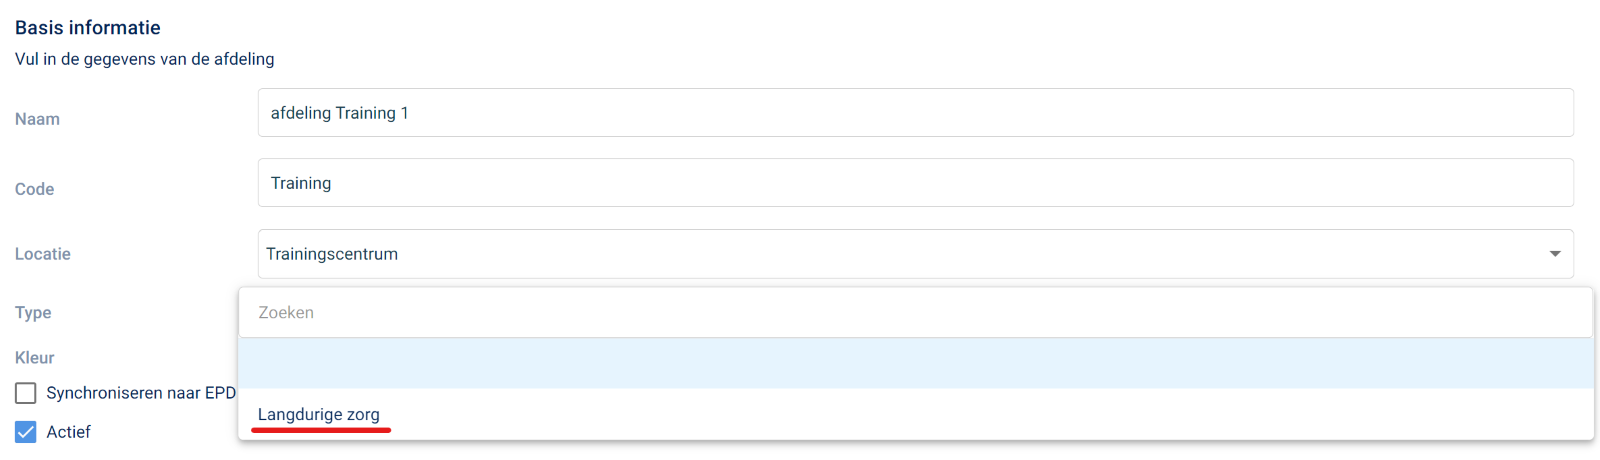
Task: Click the Synchroniseren naar EPD label text
Action: (x=141, y=393)
